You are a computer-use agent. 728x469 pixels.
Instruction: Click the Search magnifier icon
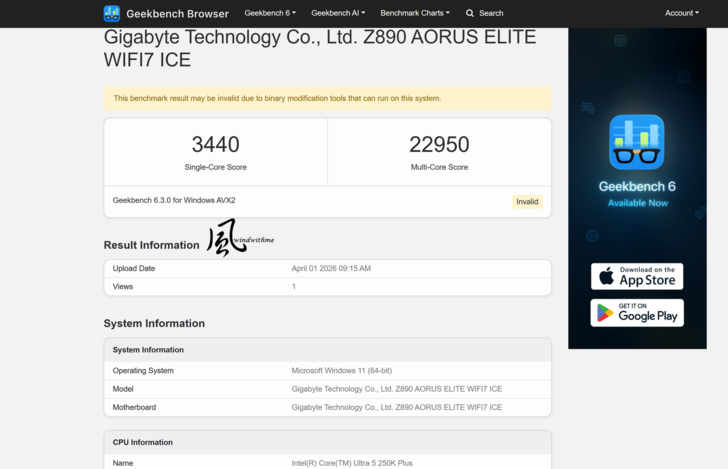tap(470, 13)
